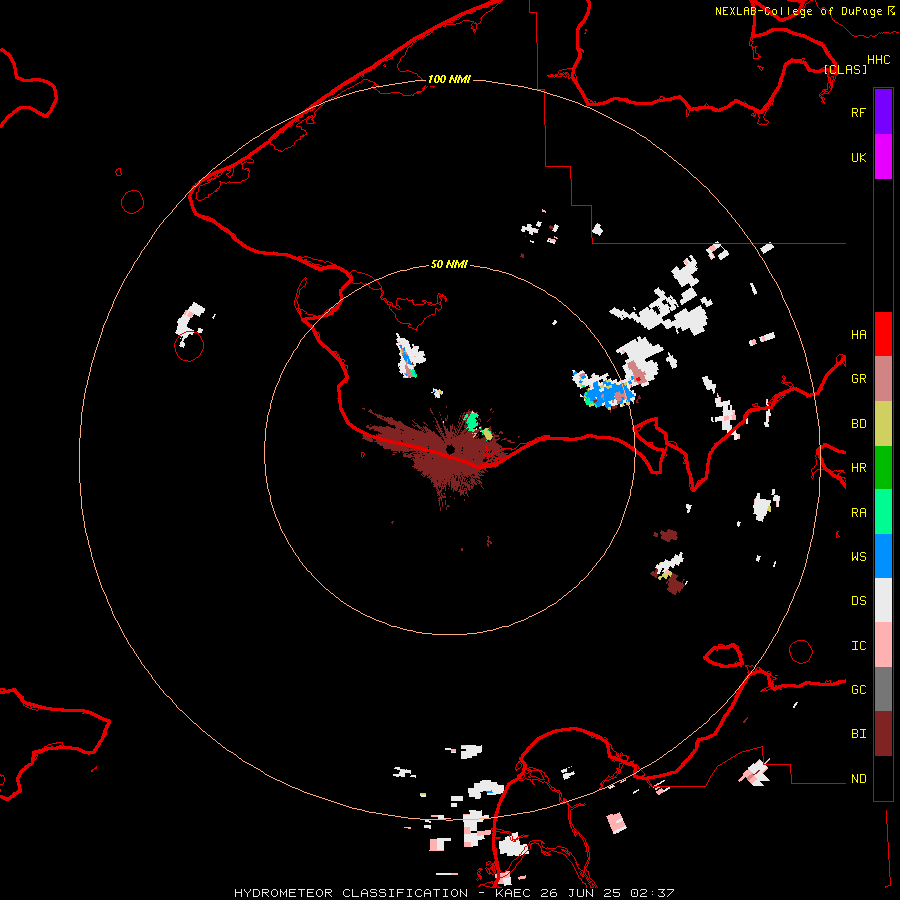The height and width of the screenshot is (900, 900).
Task: Click the 'GC' legend label
Action: pos(858,689)
